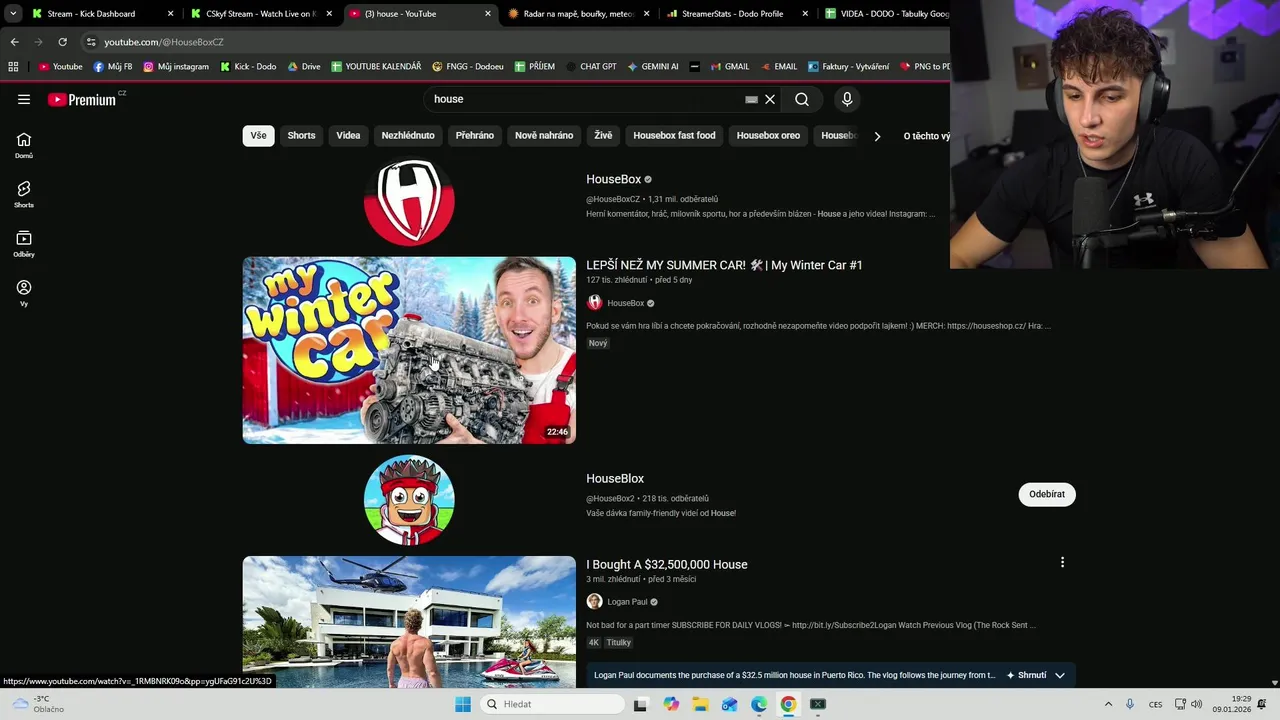Viewport: 1280px width, 720px height.
Task: Click the HouseBox channel avatar
Action: [409, 201]
